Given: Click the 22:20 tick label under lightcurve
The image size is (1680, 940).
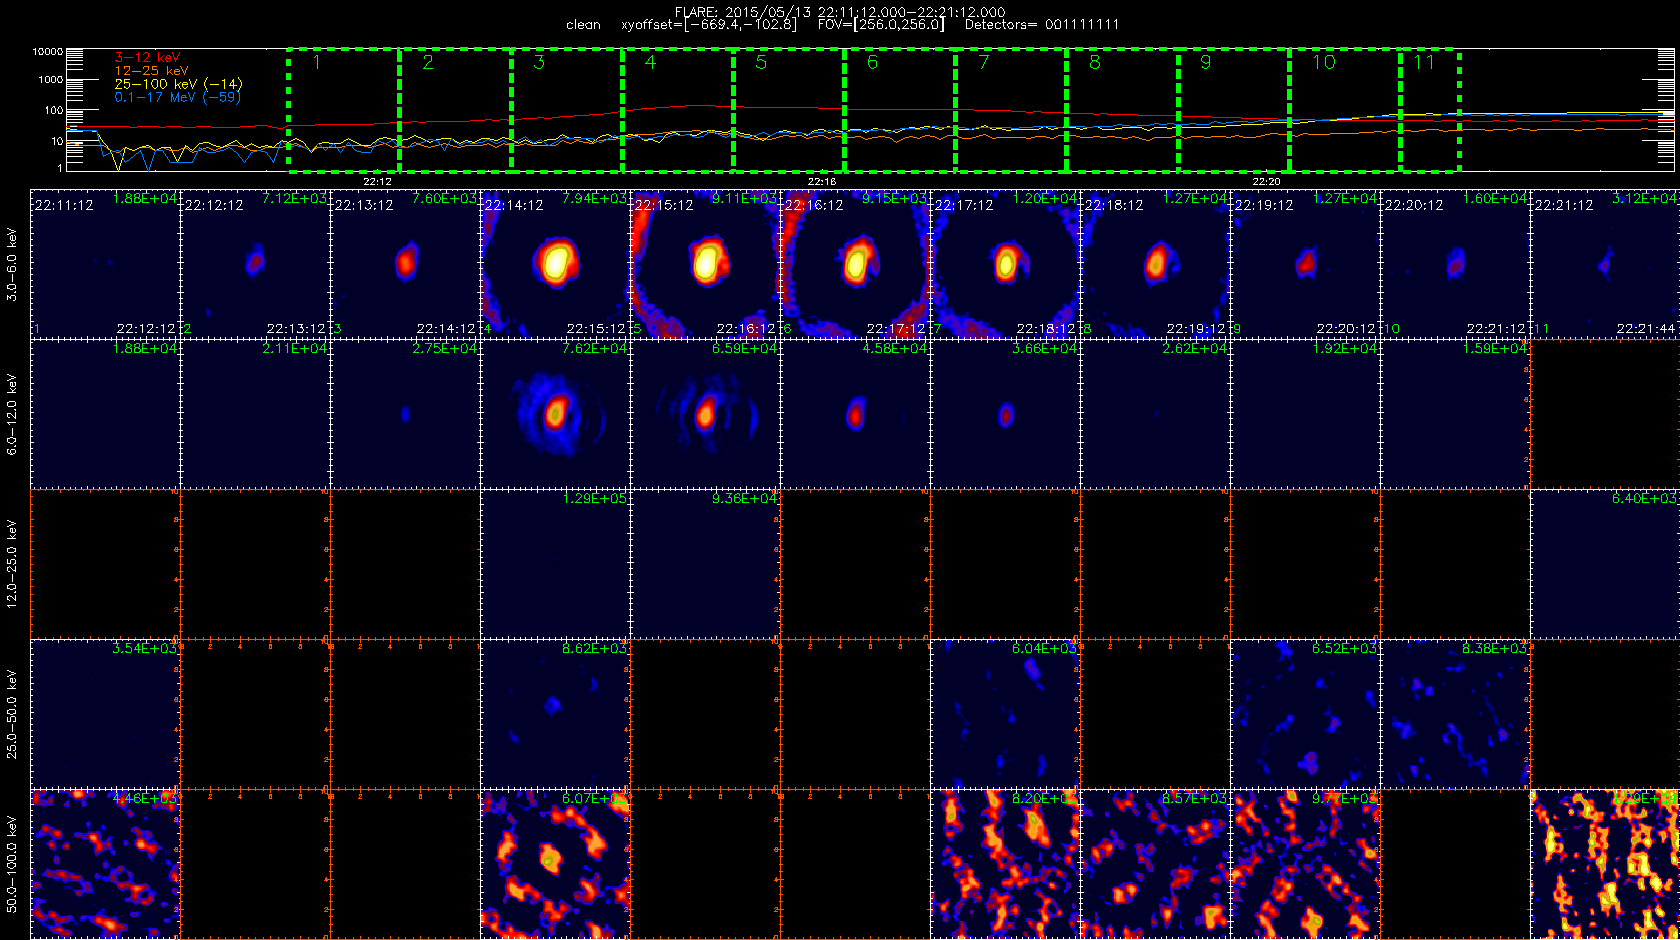Looking at the screenshot, I should (x=1266, y=182).
